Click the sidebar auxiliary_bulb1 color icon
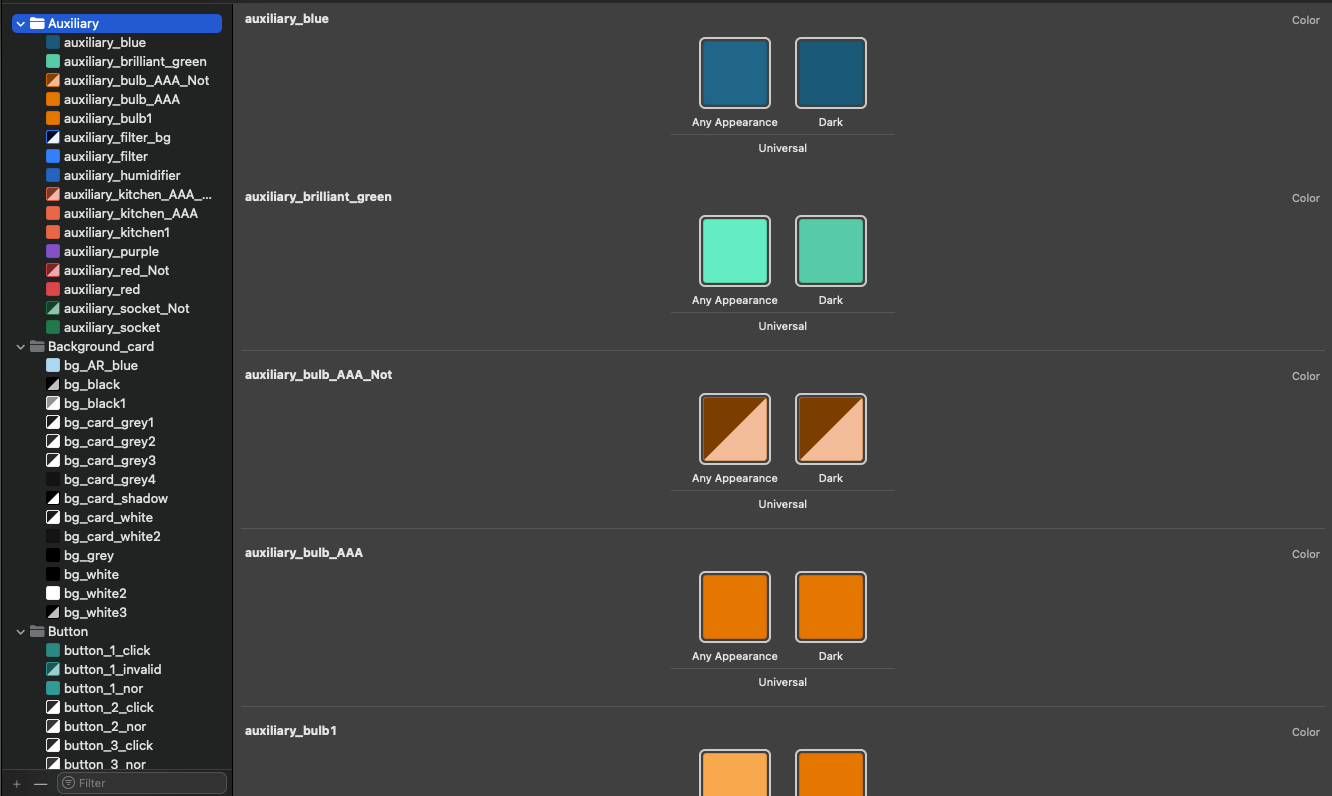The width and height of the screenshot is (1332, 796). 53,119
